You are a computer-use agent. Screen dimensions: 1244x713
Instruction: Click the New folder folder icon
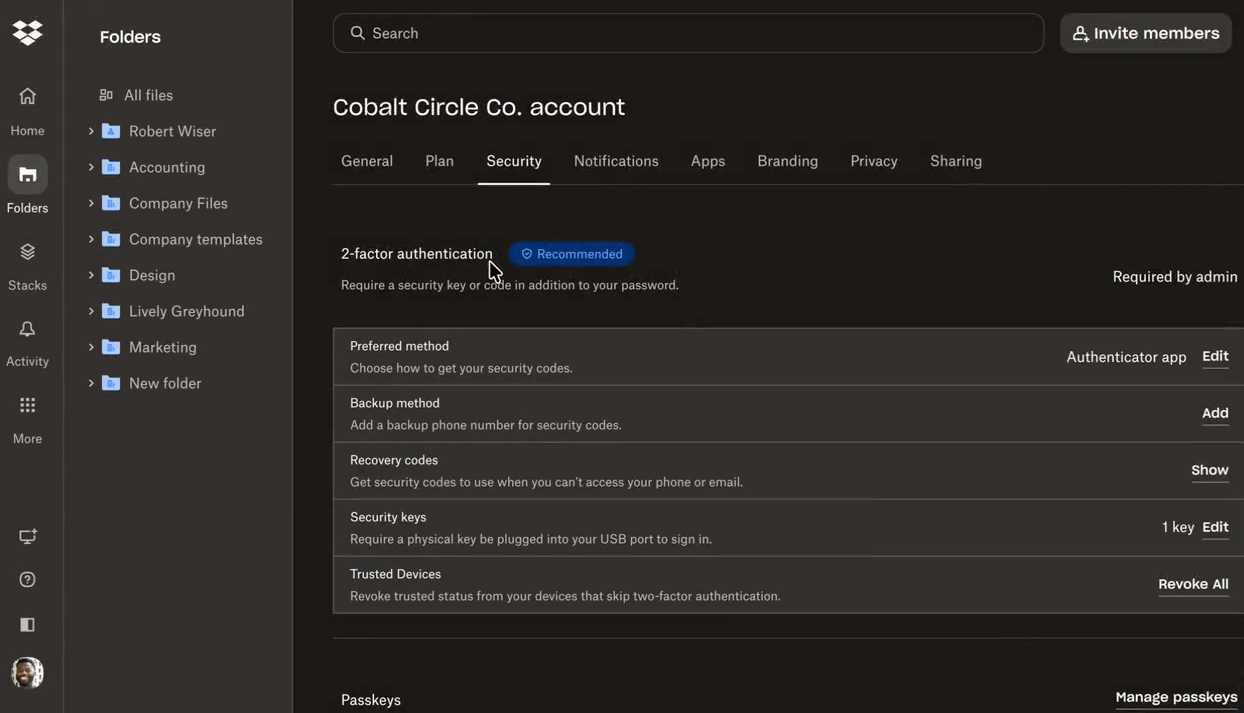111,383
